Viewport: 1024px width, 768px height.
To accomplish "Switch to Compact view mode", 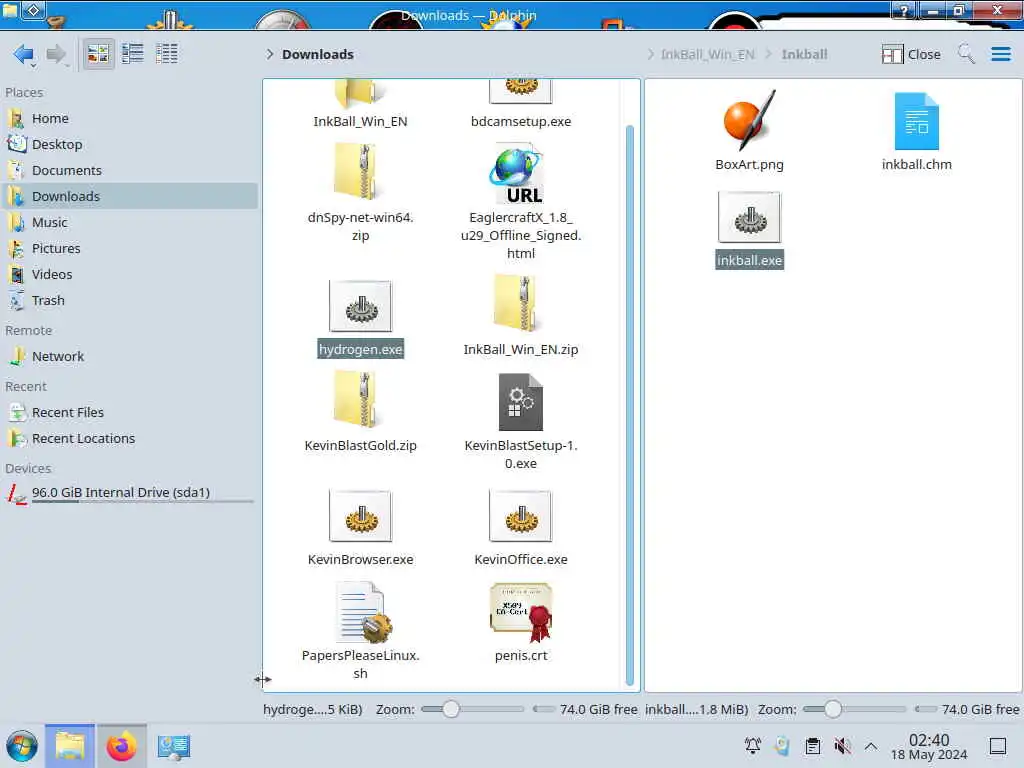I will click(x=133, y=54).
